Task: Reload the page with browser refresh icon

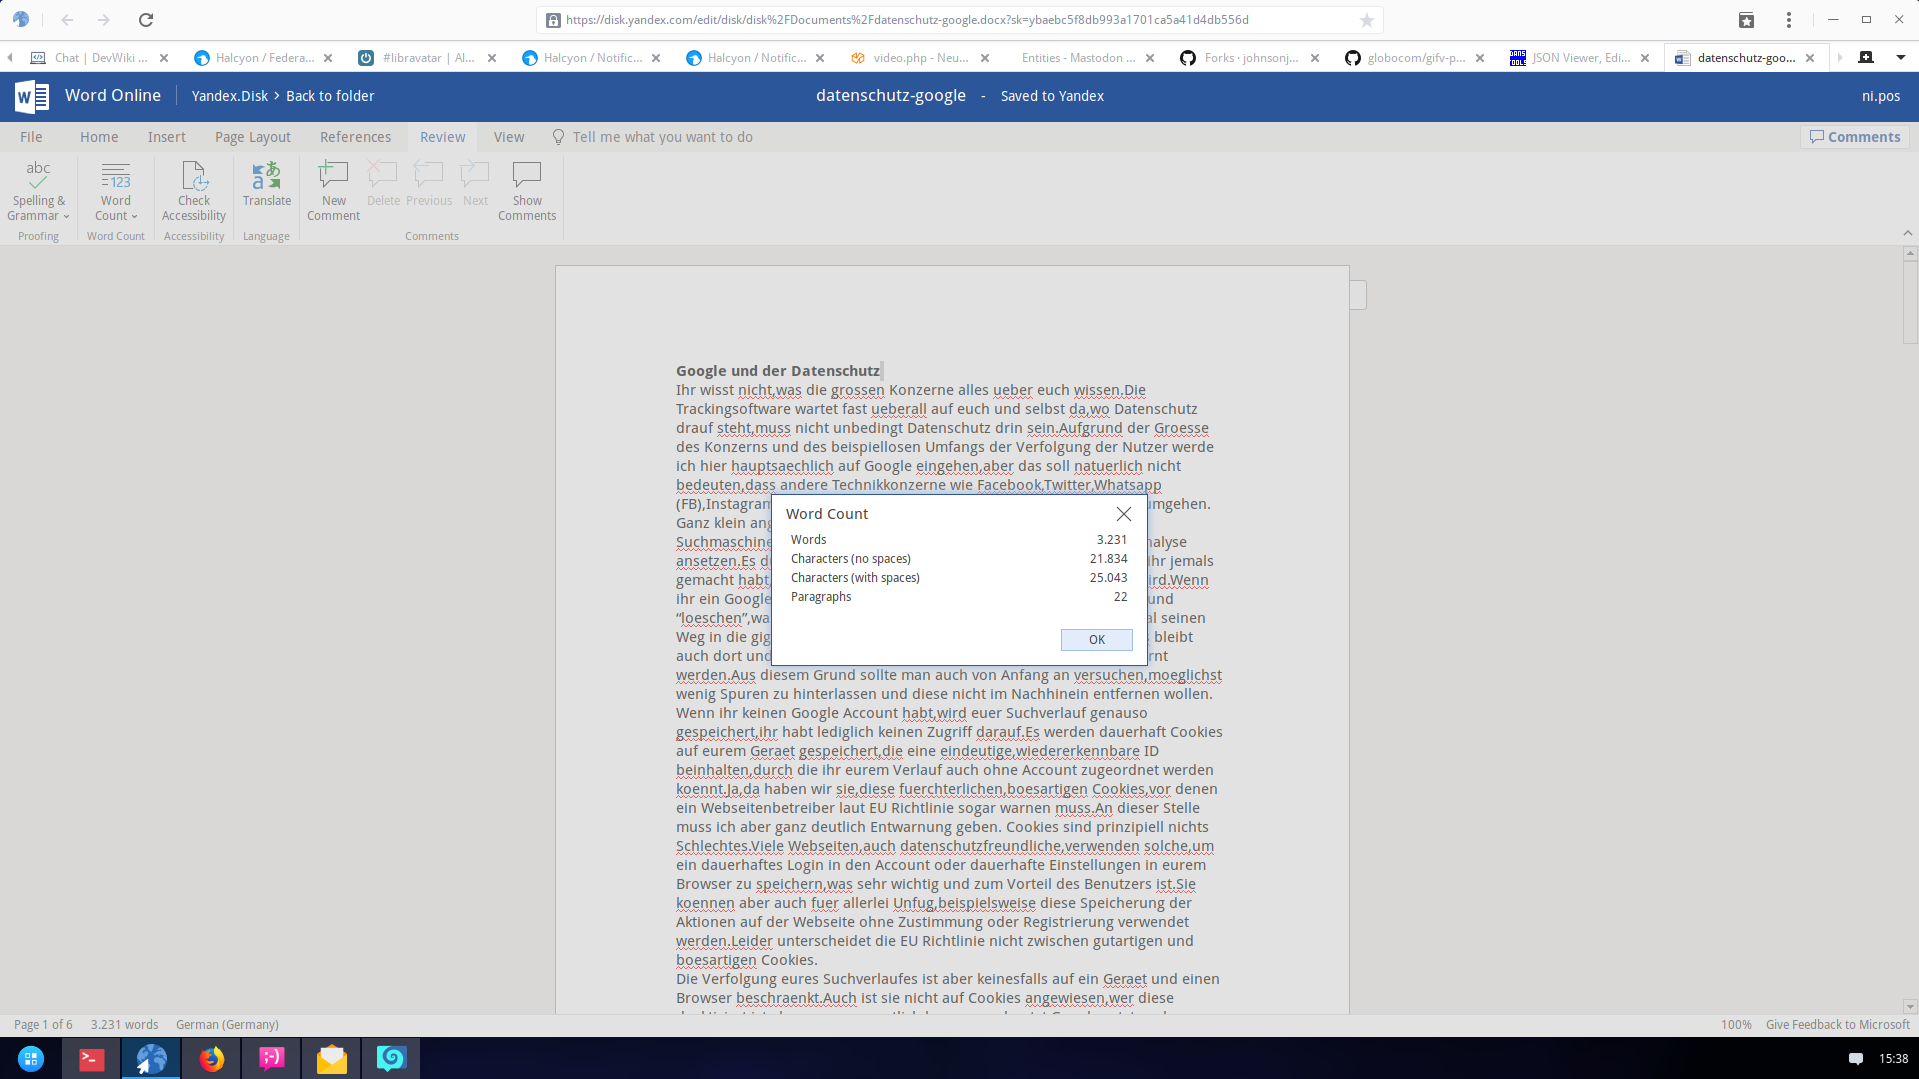Action: tap(146, 20)
